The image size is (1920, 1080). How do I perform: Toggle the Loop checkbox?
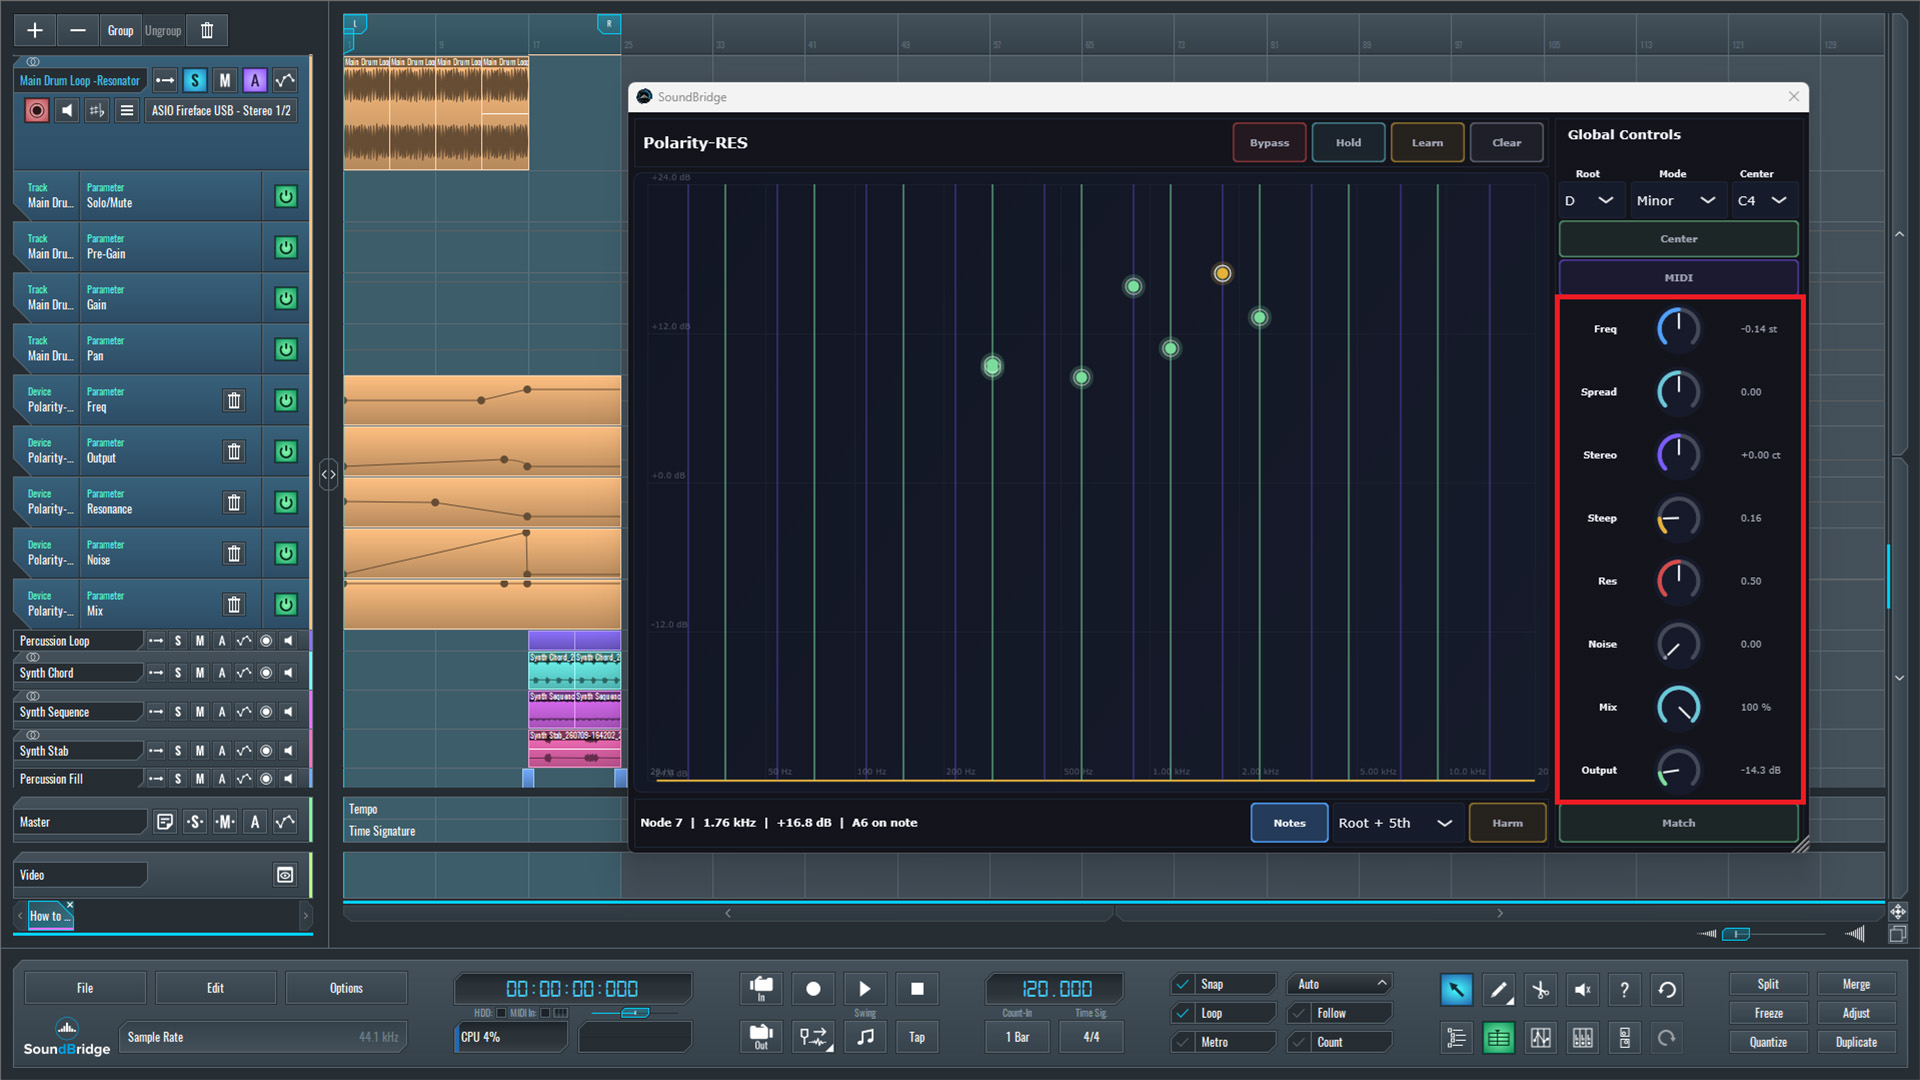click(1183, 1013)
